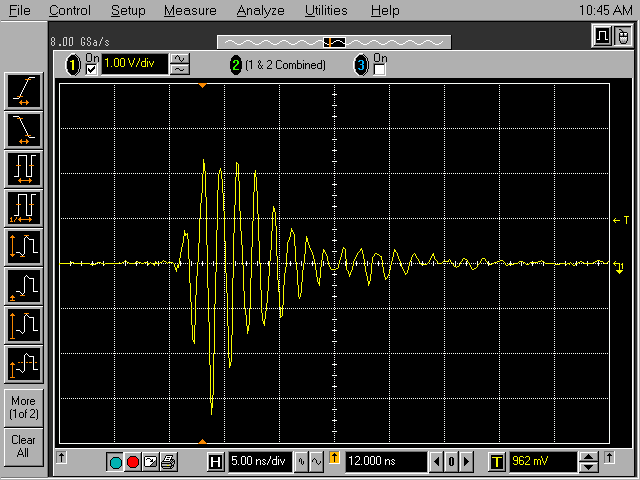Click the 8.00 GSa/s sample rate text

pos(80,42)
